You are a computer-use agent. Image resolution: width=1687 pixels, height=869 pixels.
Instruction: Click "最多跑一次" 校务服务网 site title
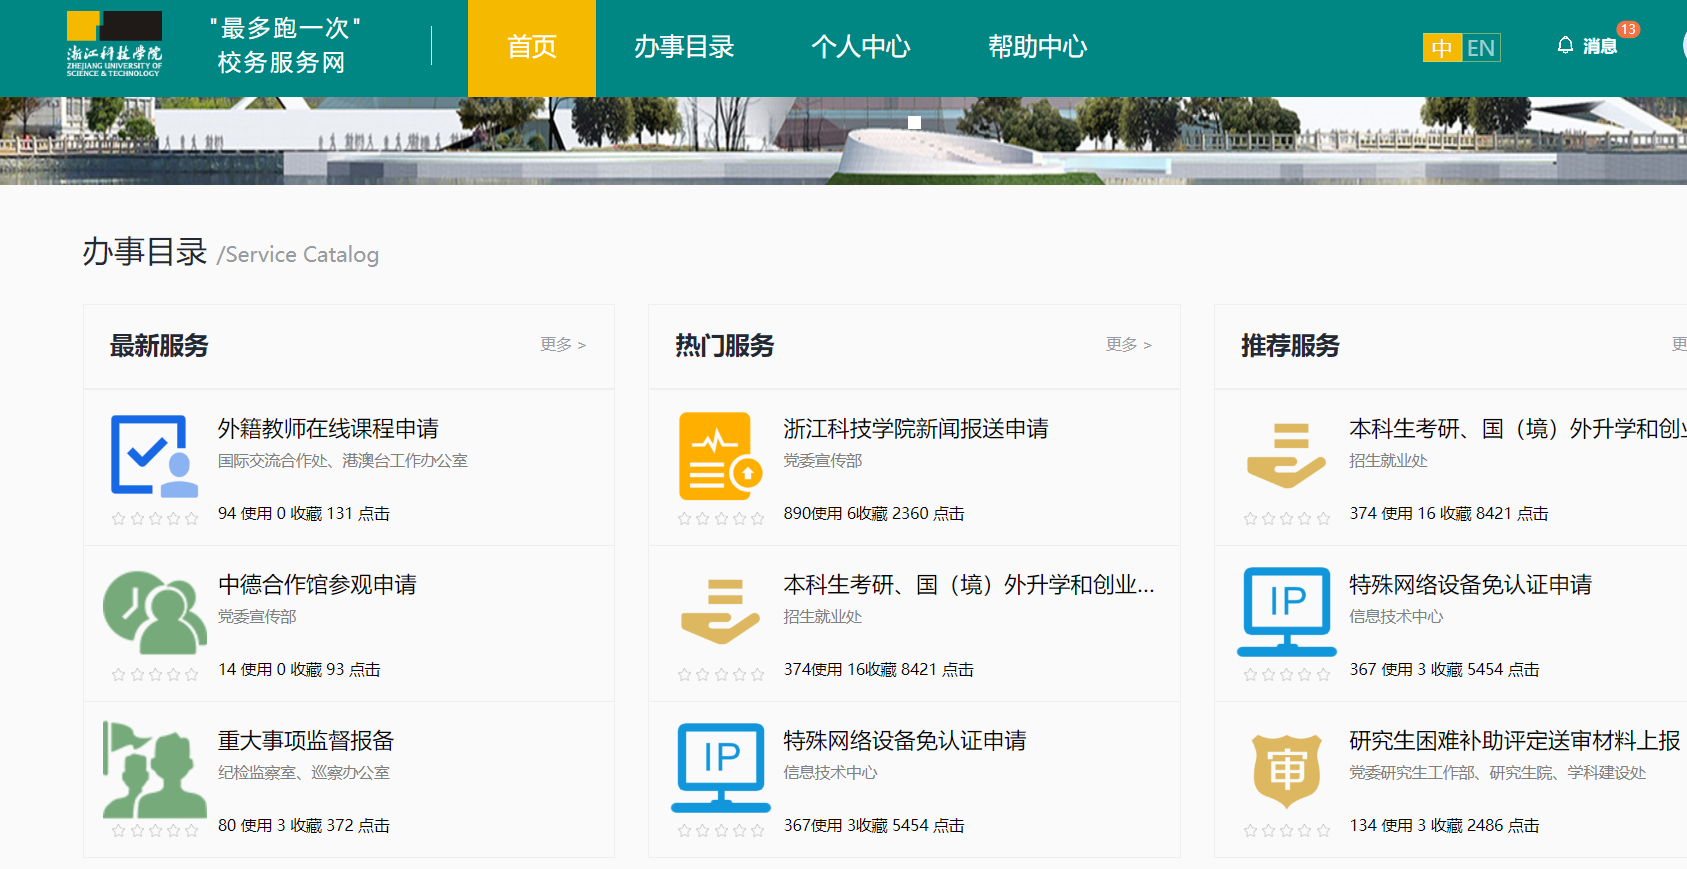coord(285,45)
